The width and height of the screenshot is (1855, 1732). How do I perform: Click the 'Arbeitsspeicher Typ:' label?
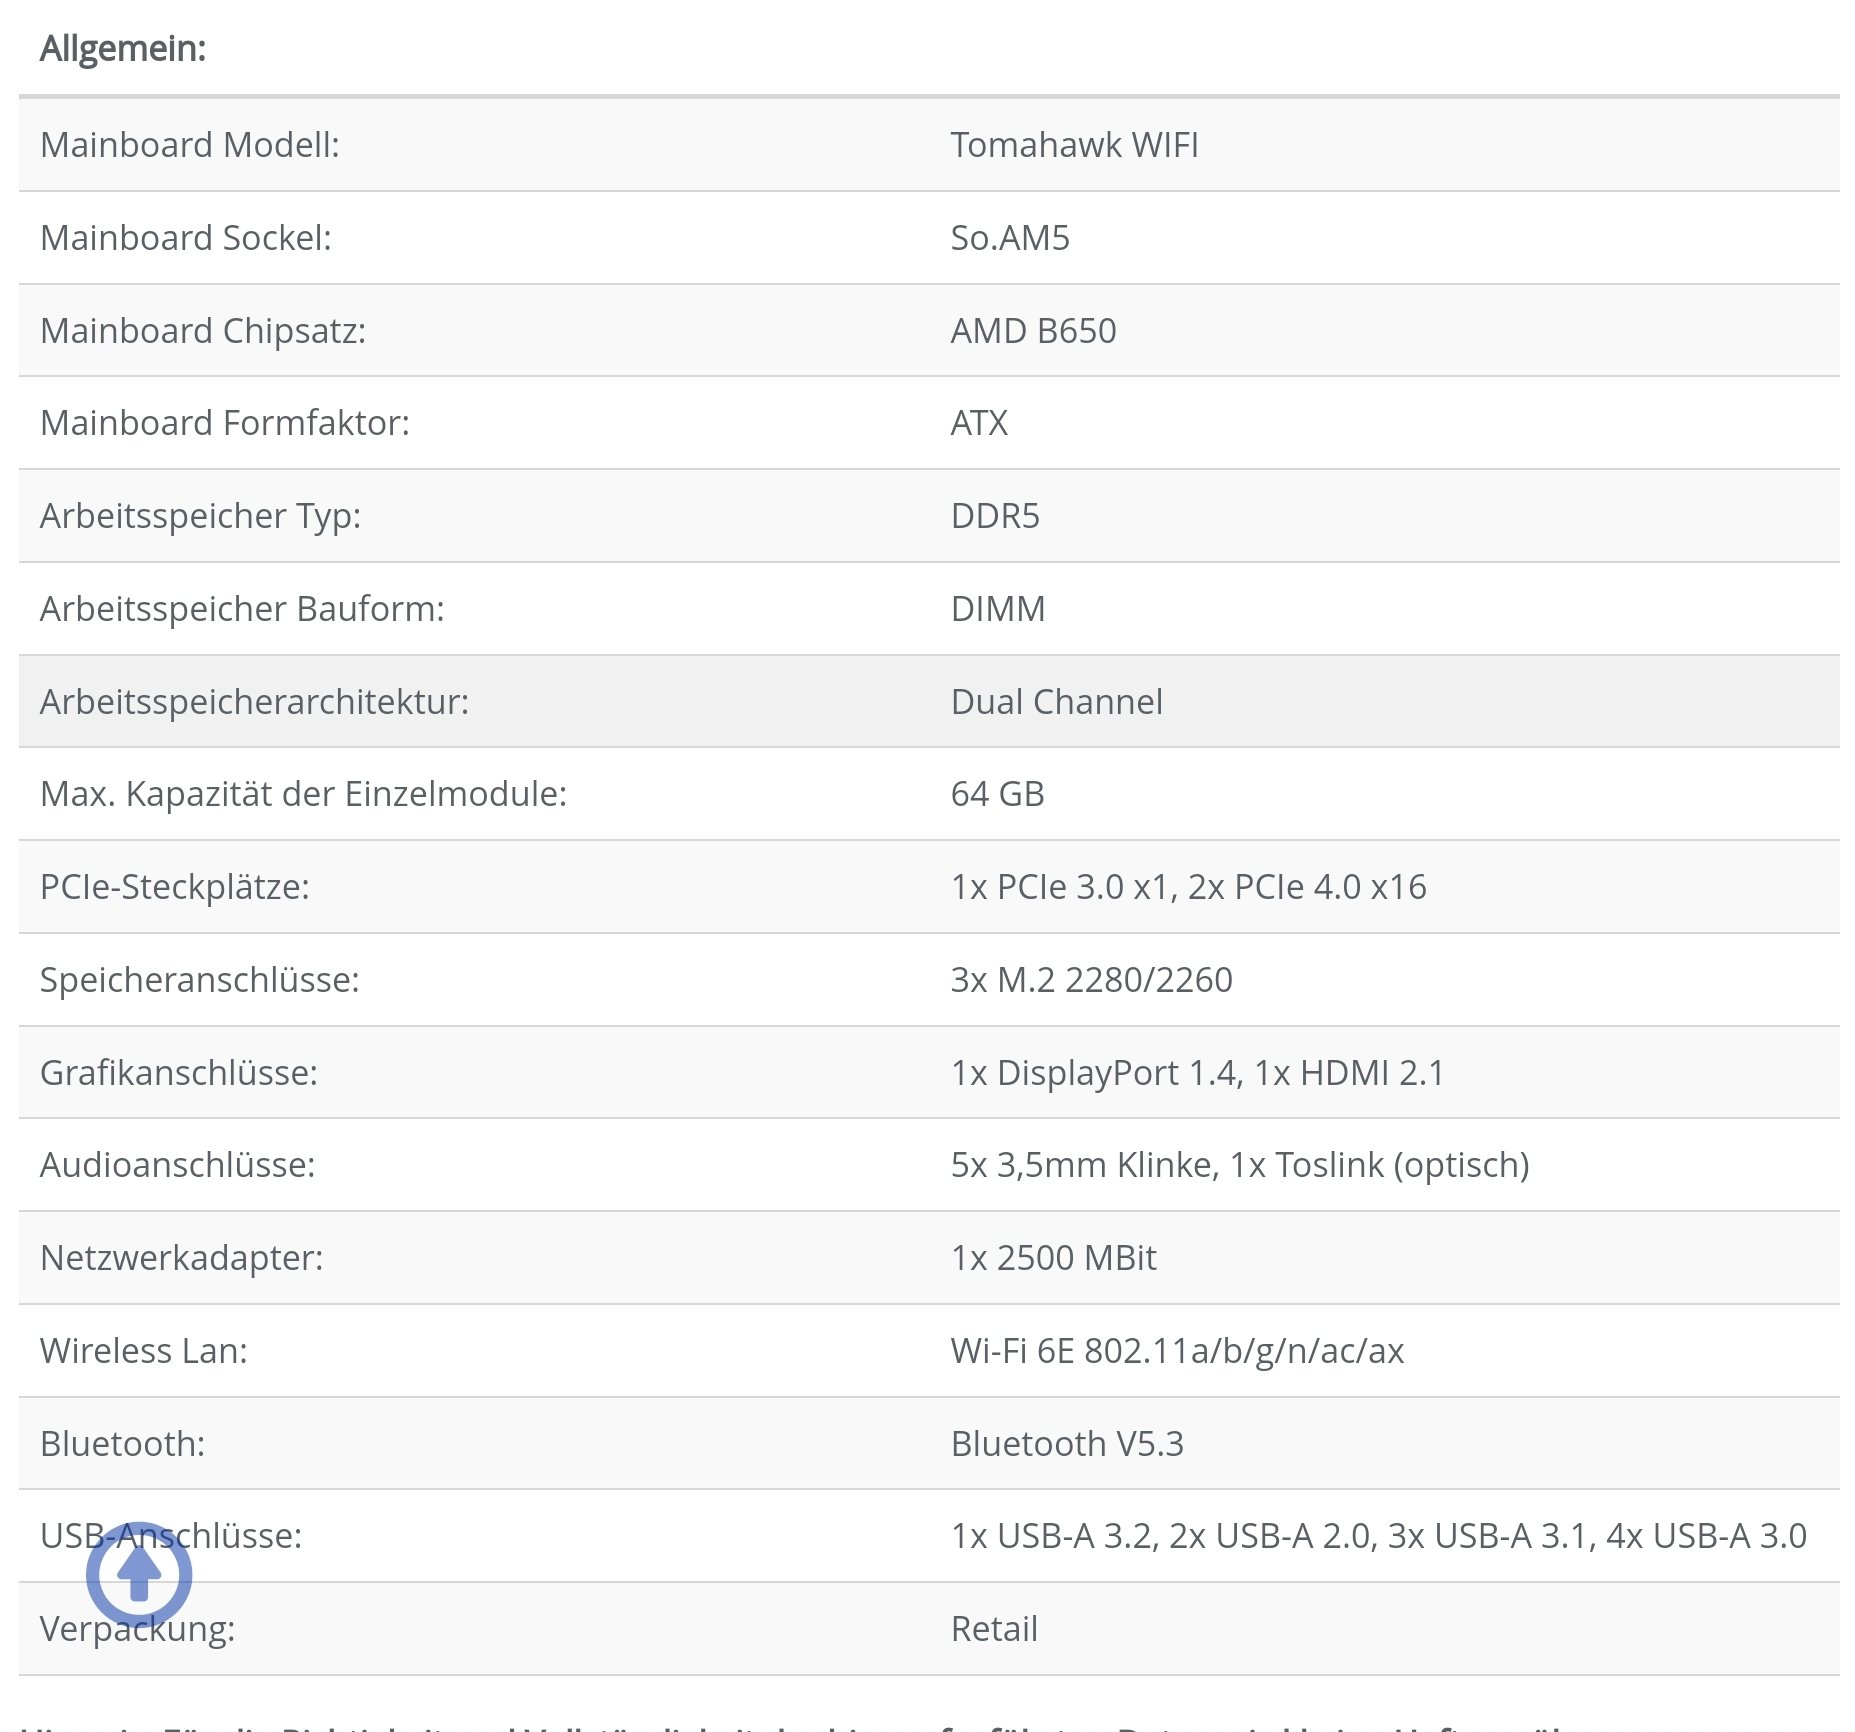201,516
